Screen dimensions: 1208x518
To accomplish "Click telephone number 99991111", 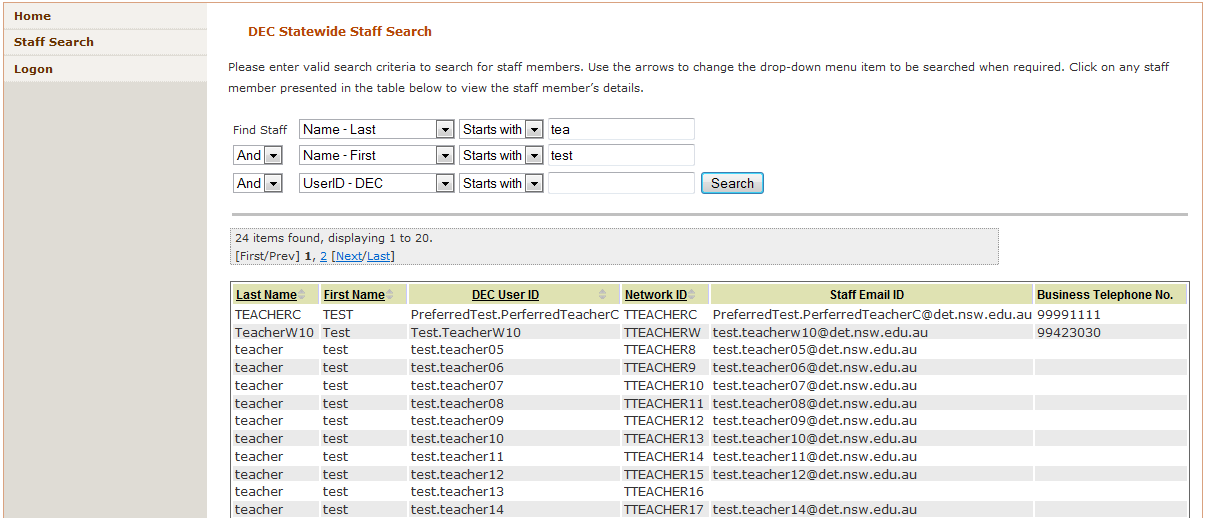I will [x=1069, y=314].
